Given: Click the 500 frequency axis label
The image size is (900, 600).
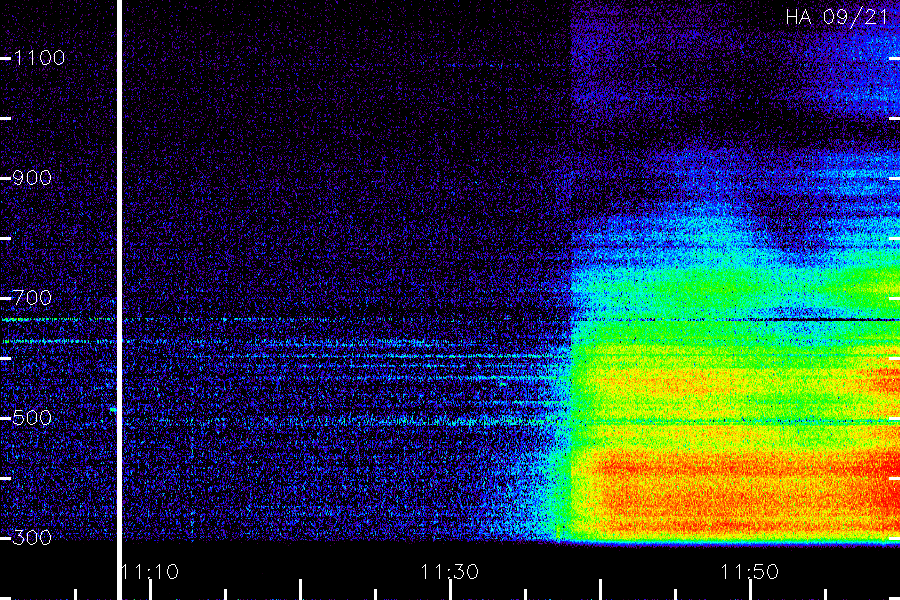Looking at the screenshot, I should click(32, 418).
